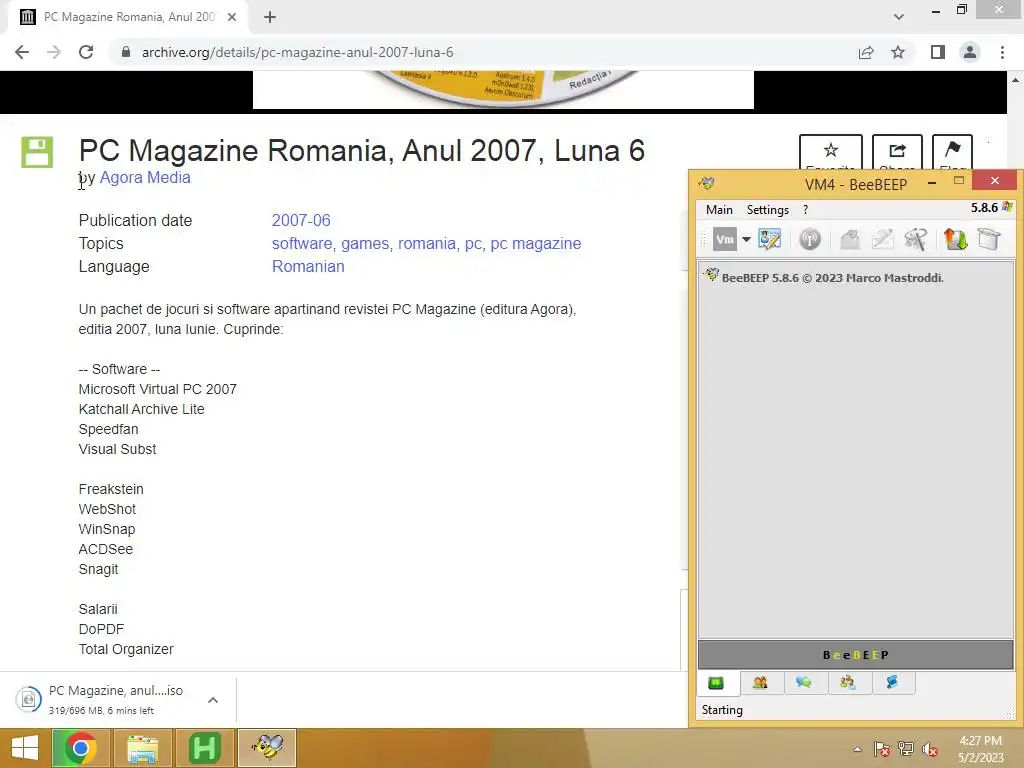Click the Vm user avatar in BeeBEEP toolbar
Viewport: 1024px width, 768px height.
[x=724, y=240]
